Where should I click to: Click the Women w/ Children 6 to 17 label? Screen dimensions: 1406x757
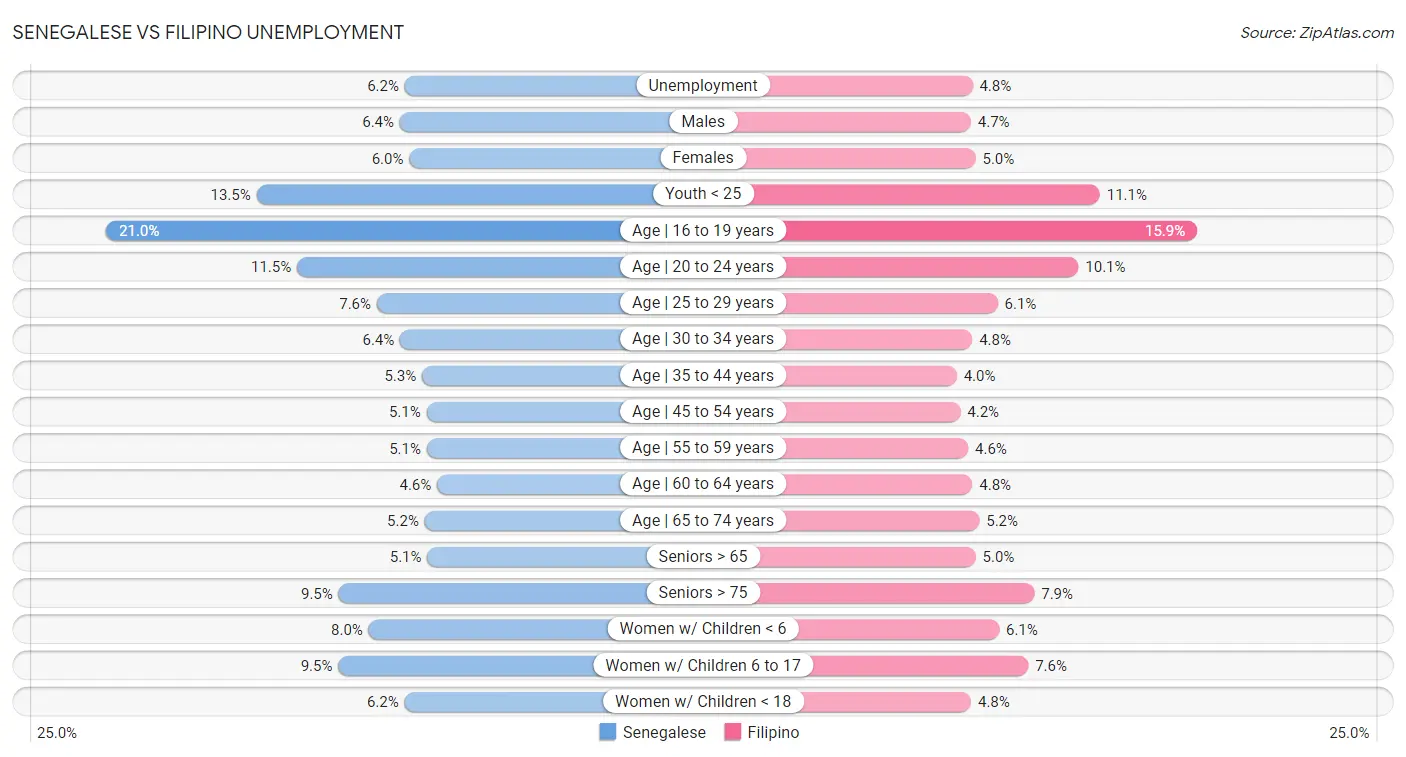tap(703, 665)
